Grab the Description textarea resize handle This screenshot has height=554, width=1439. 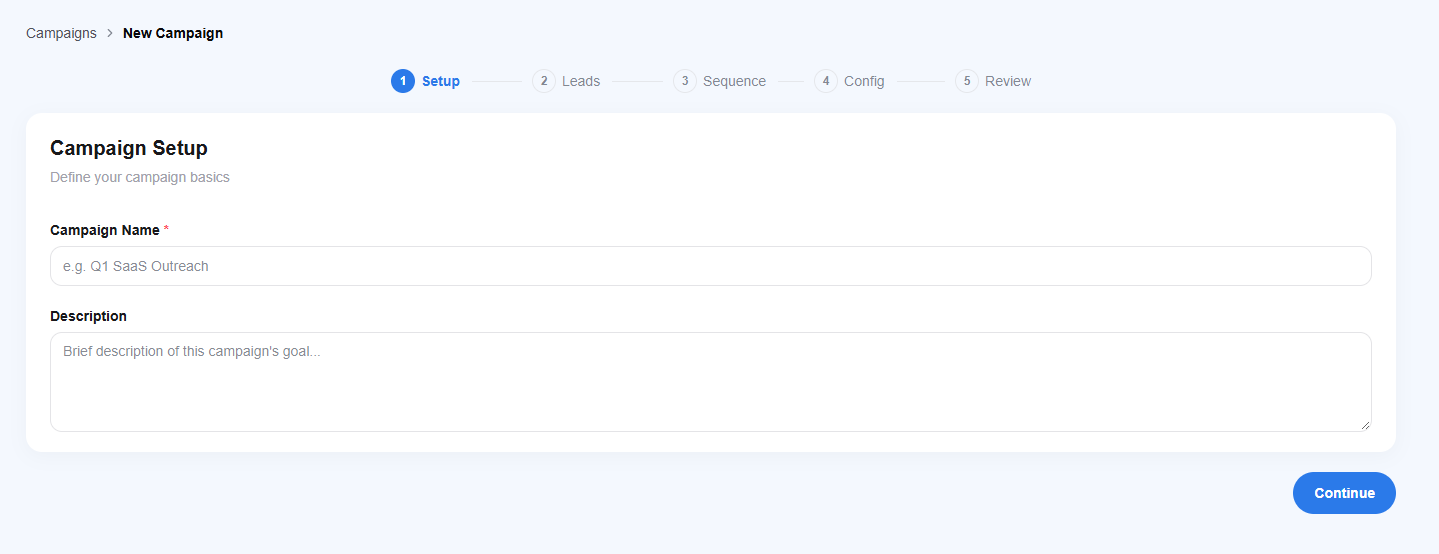1365,425
